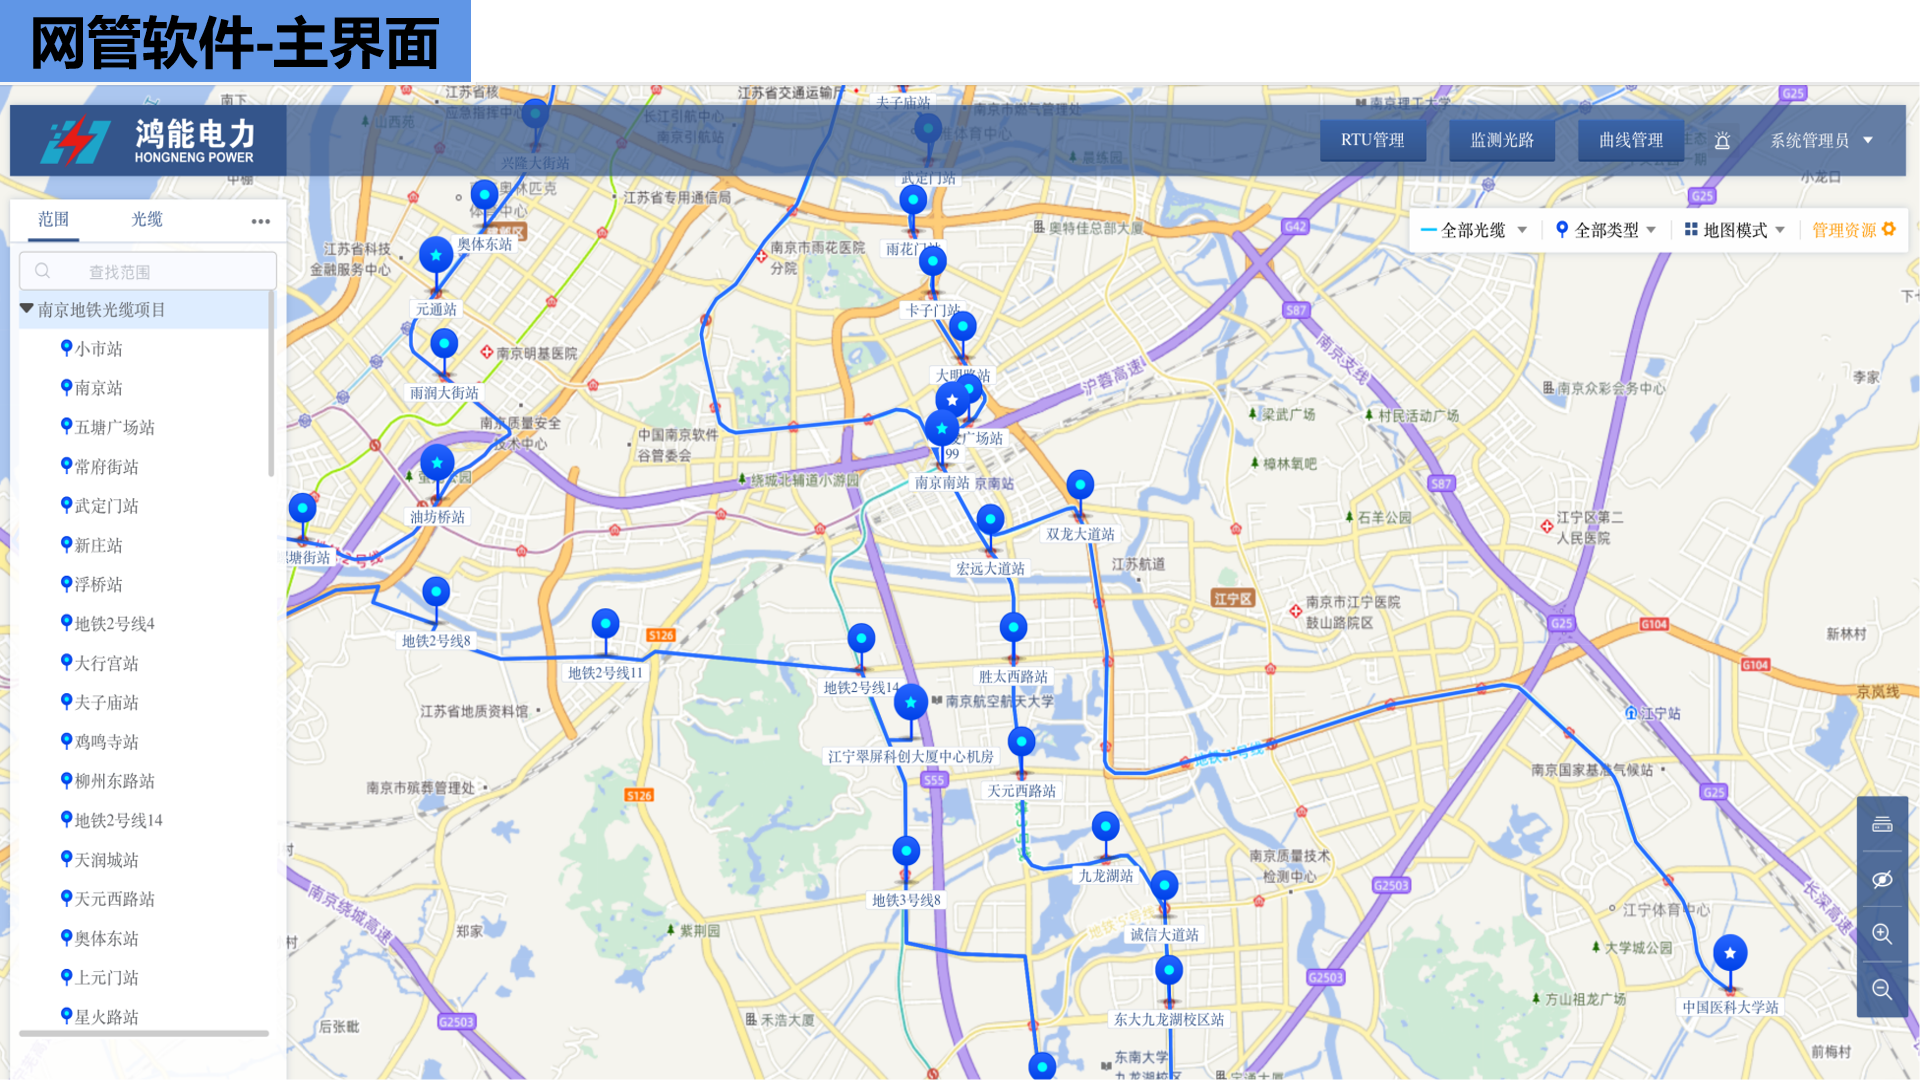
Task: Open the 监测光路 button
Action: click(x=1501, y=140)
